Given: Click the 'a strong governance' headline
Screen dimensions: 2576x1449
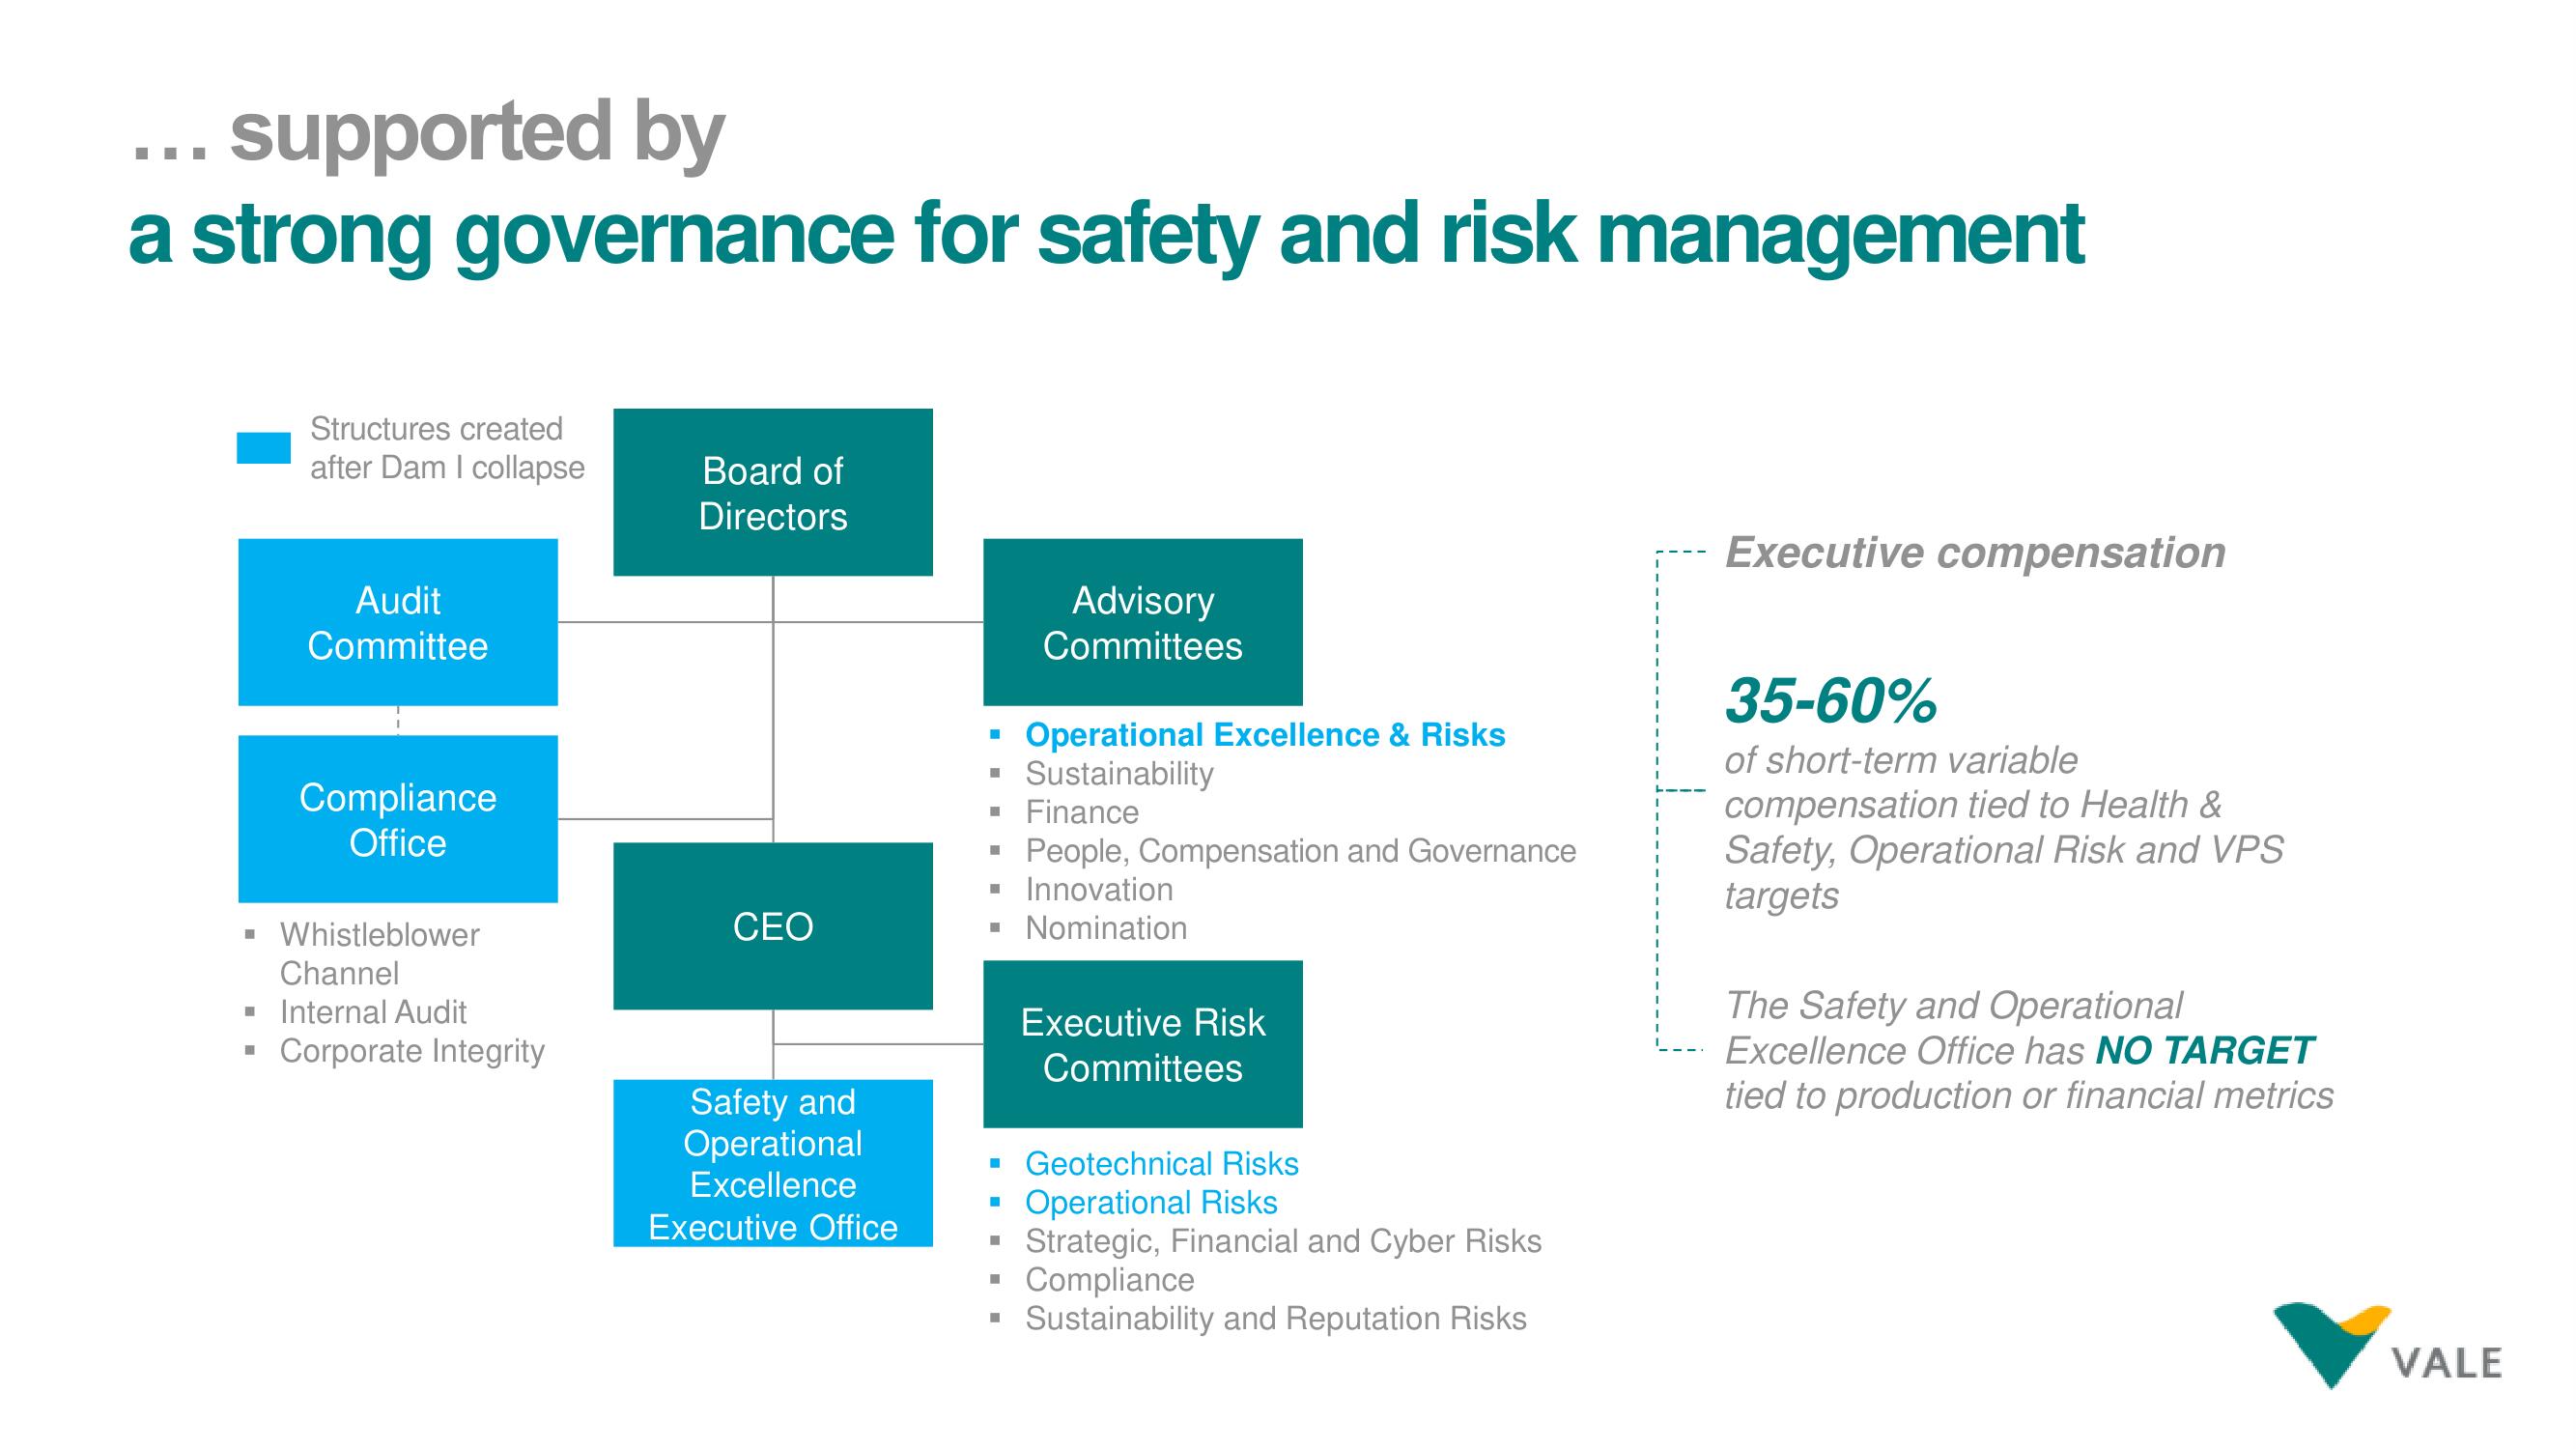Looking at the screenshot, I should (1107, 234).
